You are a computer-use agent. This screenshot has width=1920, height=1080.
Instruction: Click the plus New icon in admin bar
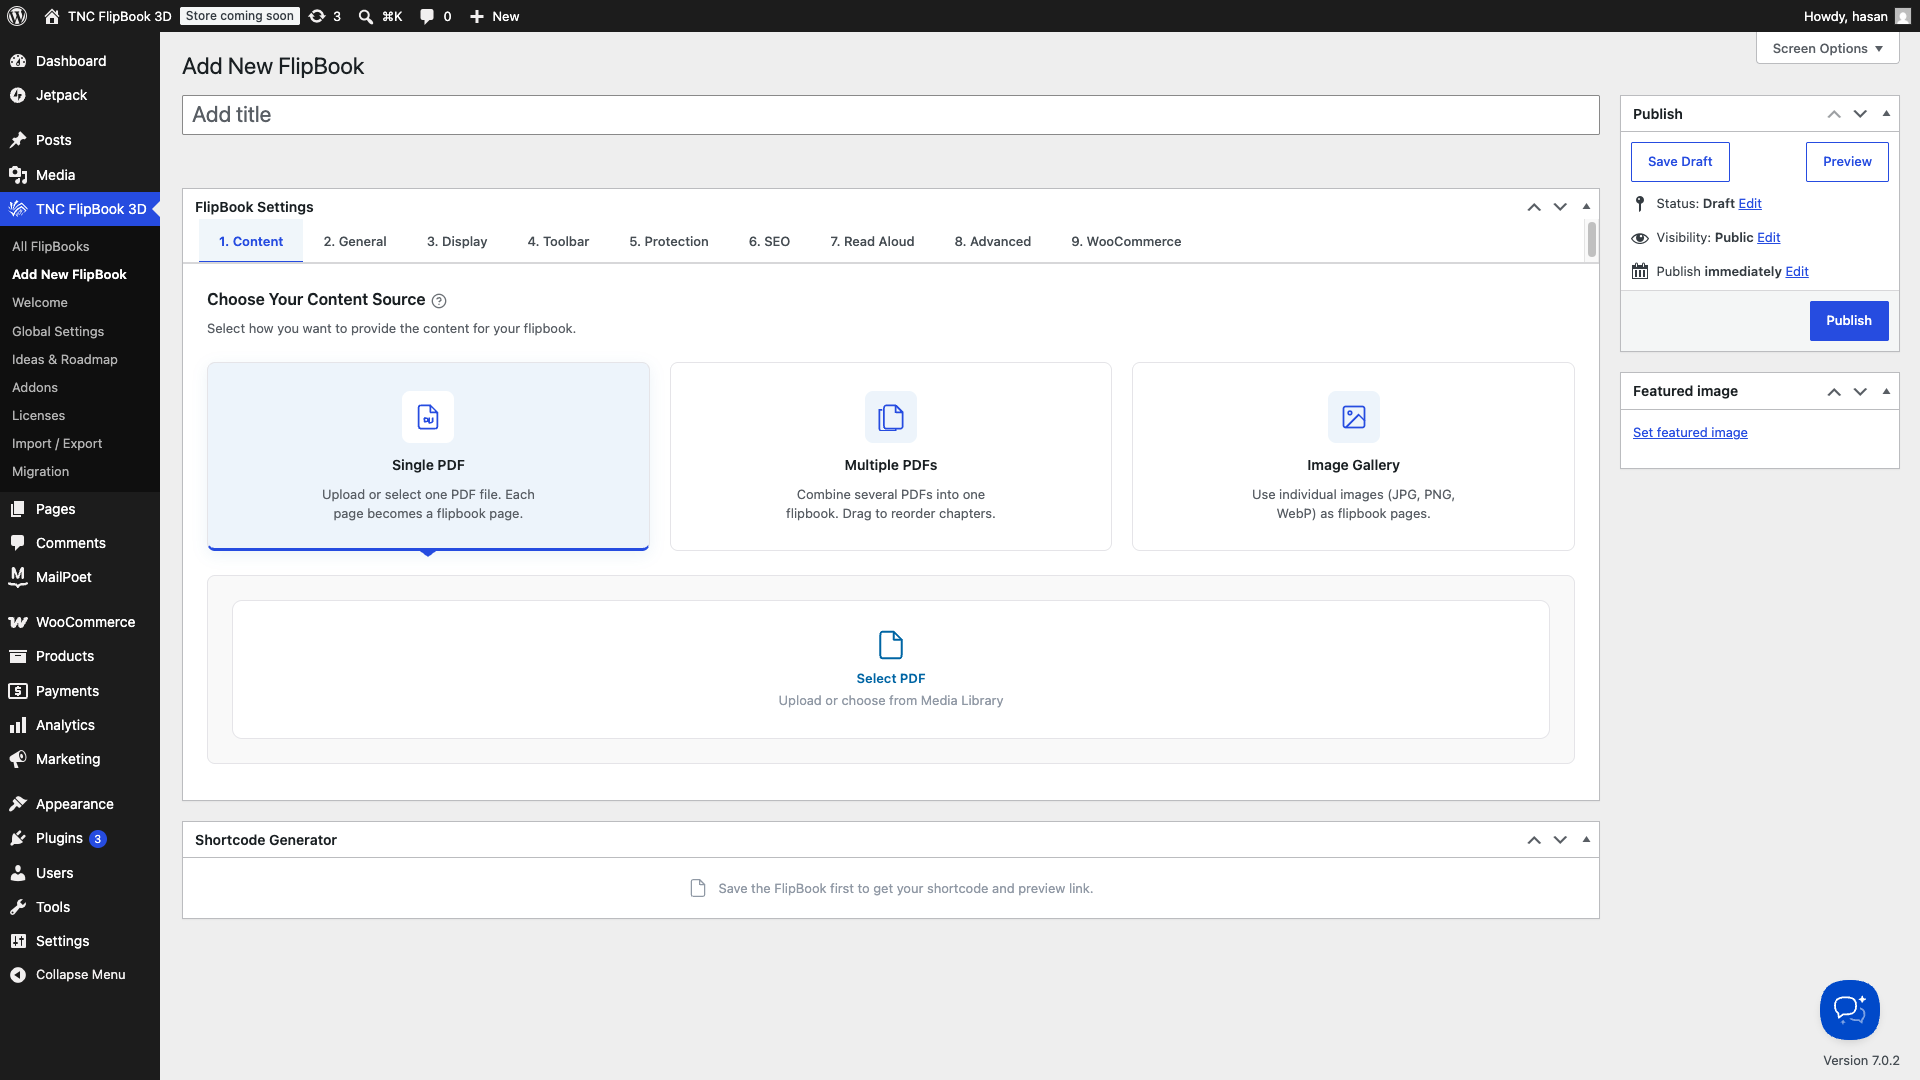[477, 16]
